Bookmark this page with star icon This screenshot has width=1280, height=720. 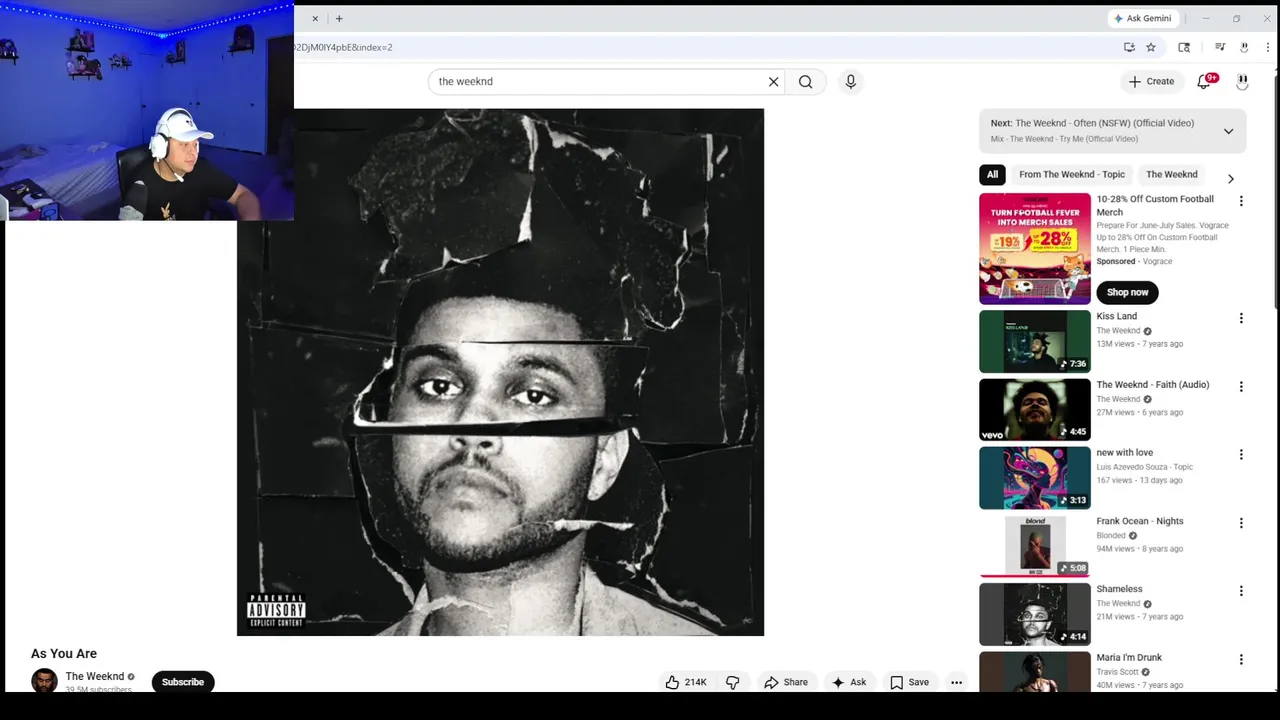(1151, 47)
